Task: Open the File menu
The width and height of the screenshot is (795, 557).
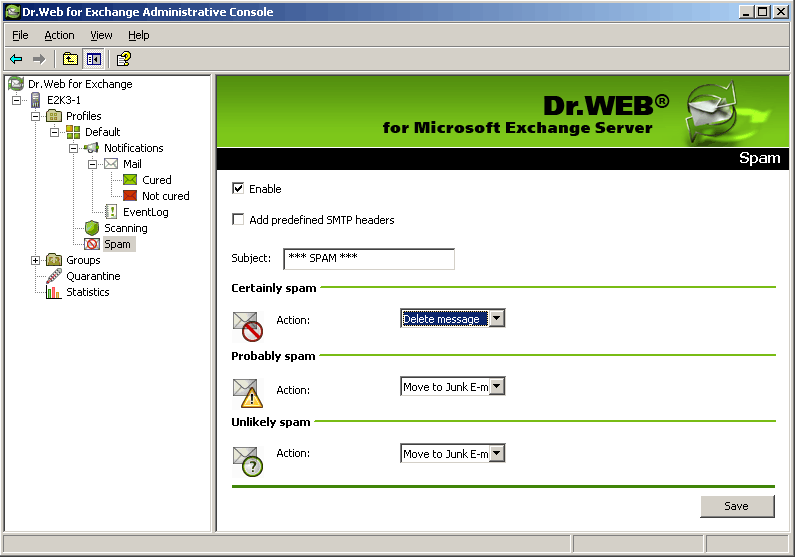Action: click(20, 35)
